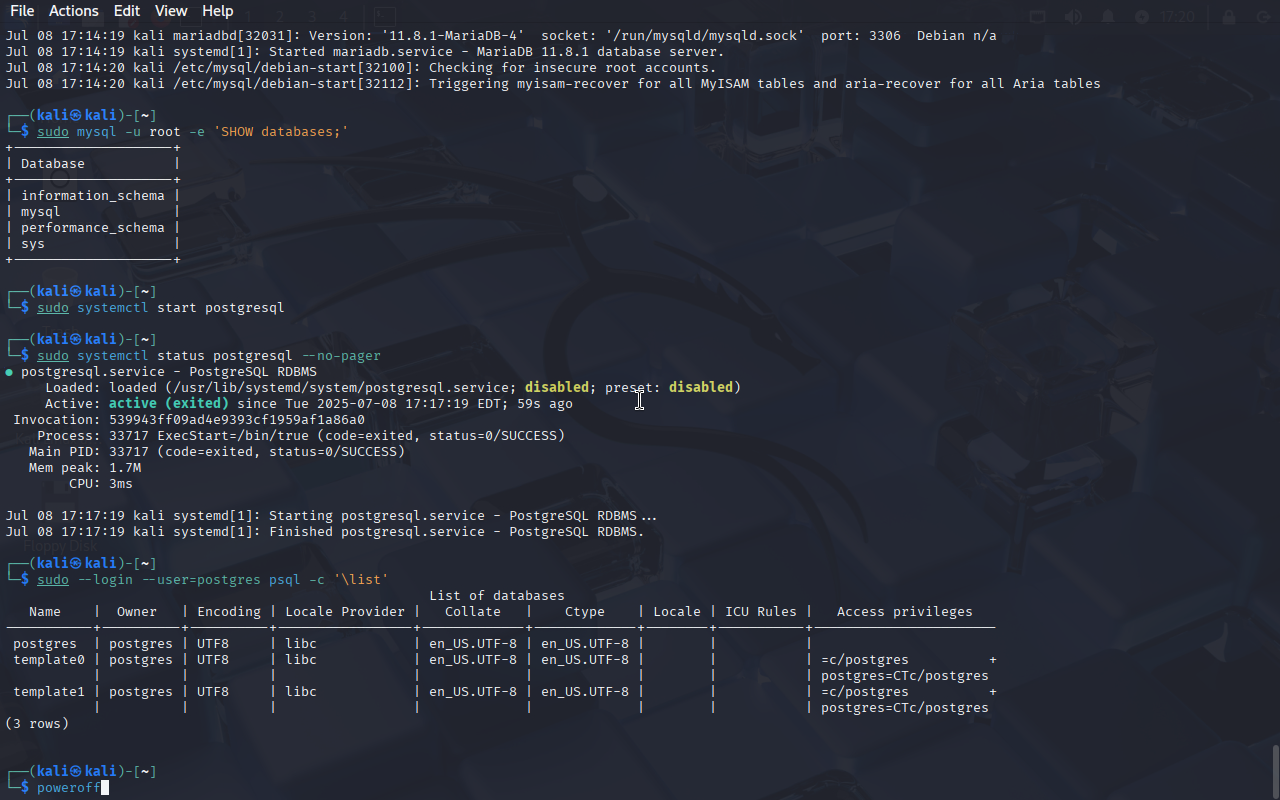
Task: Click the '(3 rows)' result count
Action: (37, 724)
